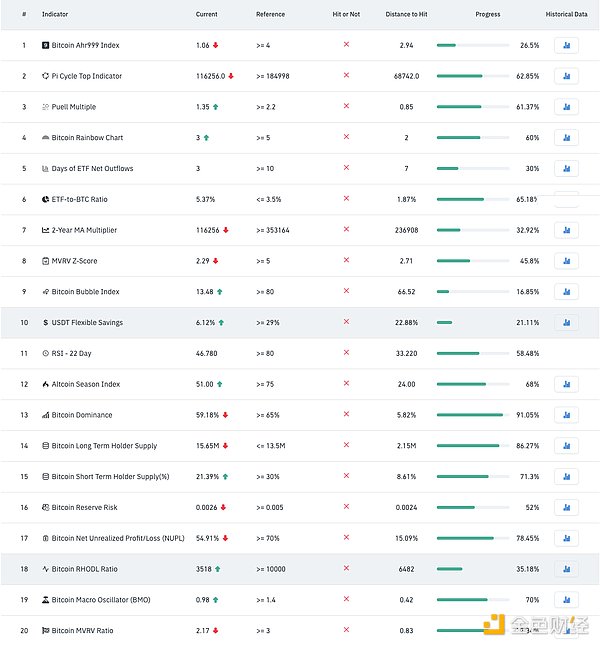600x646 pixels.
Task: Click the Reference column header
Action: tap(270, 14)
